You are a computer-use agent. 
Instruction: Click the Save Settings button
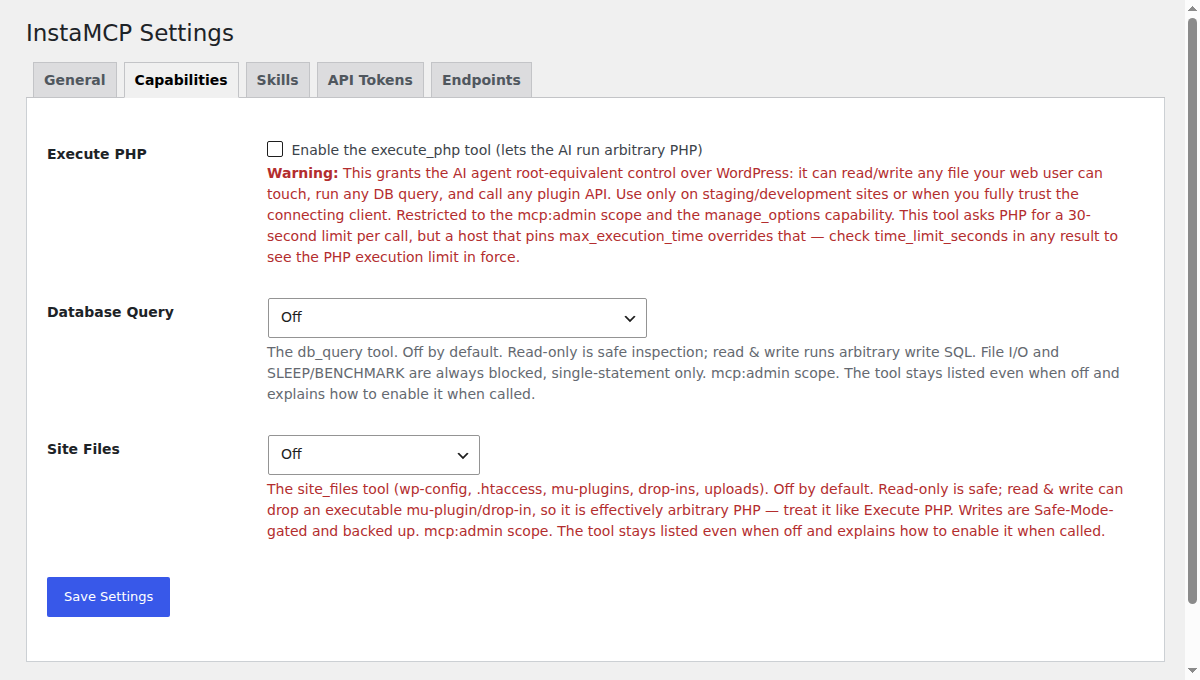(108, 597)
